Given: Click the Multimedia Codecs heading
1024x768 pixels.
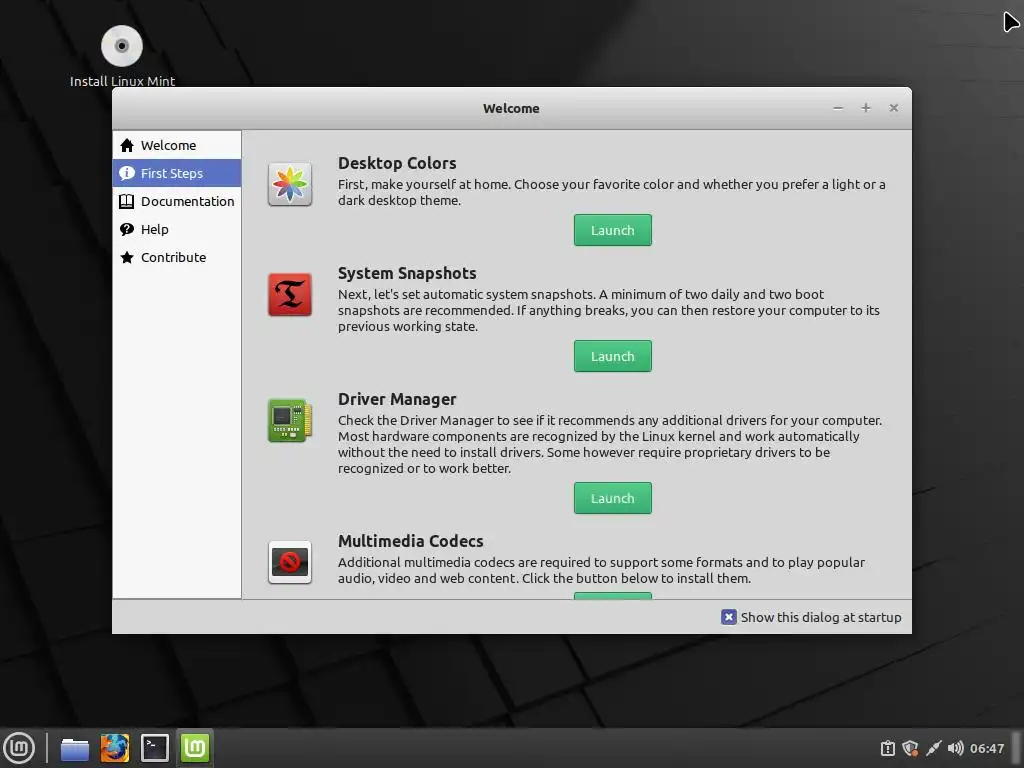Looking at the screenshot, I should [x=411, y=541].
